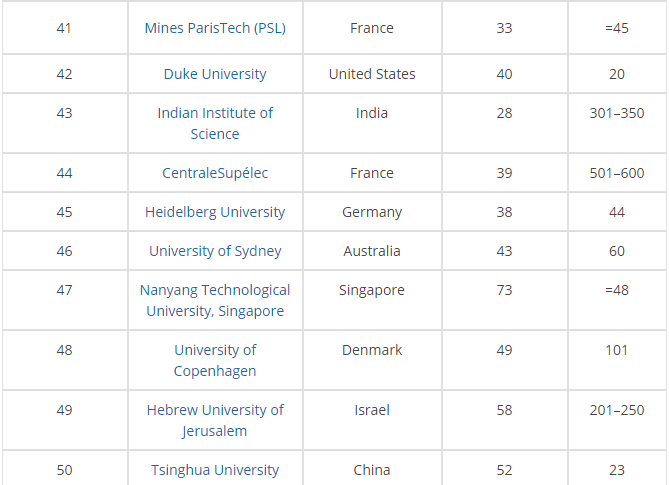This screenshot has height=485, width=669.
Task: Click the 201–250 ranking cell
Action: pyautogui.click(x=617, y=410)
